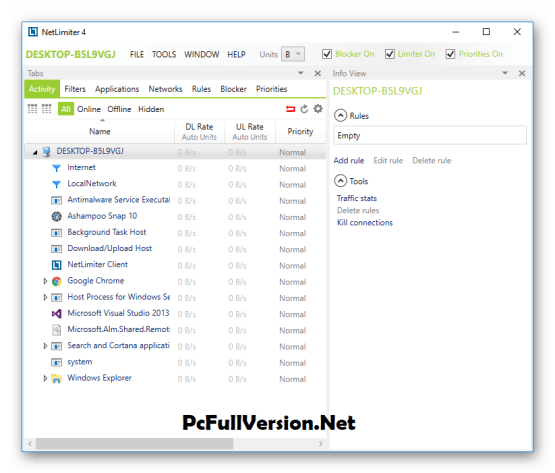Collapse the DESKTOP-B5L9VGJ tree node
The image size is (555, 473).
click(35, 153)
